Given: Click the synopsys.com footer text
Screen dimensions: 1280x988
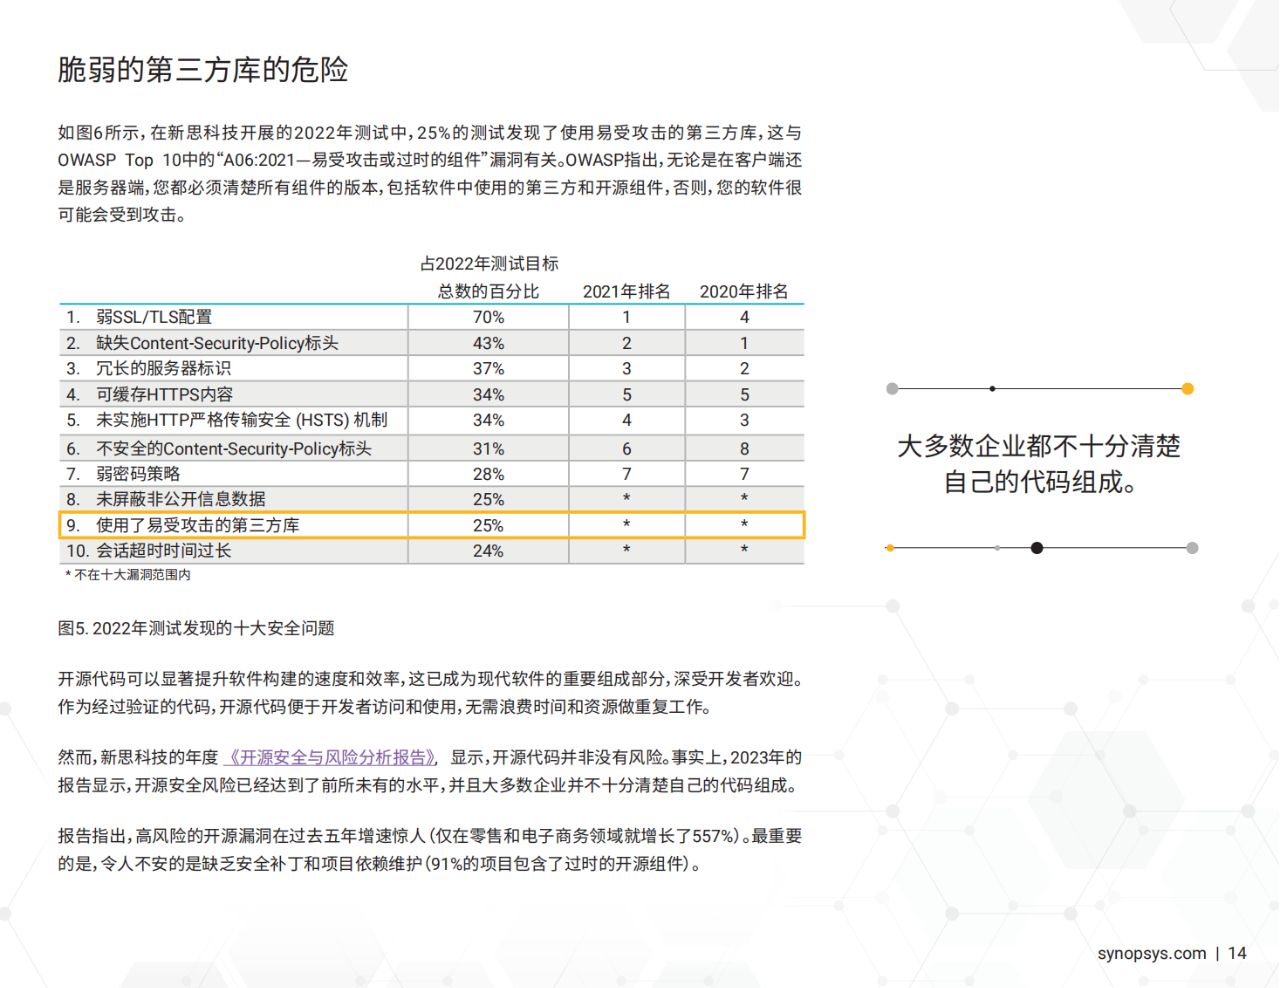Looking at the screenshot, I should pyautogui.click(x=1151, y=953).
